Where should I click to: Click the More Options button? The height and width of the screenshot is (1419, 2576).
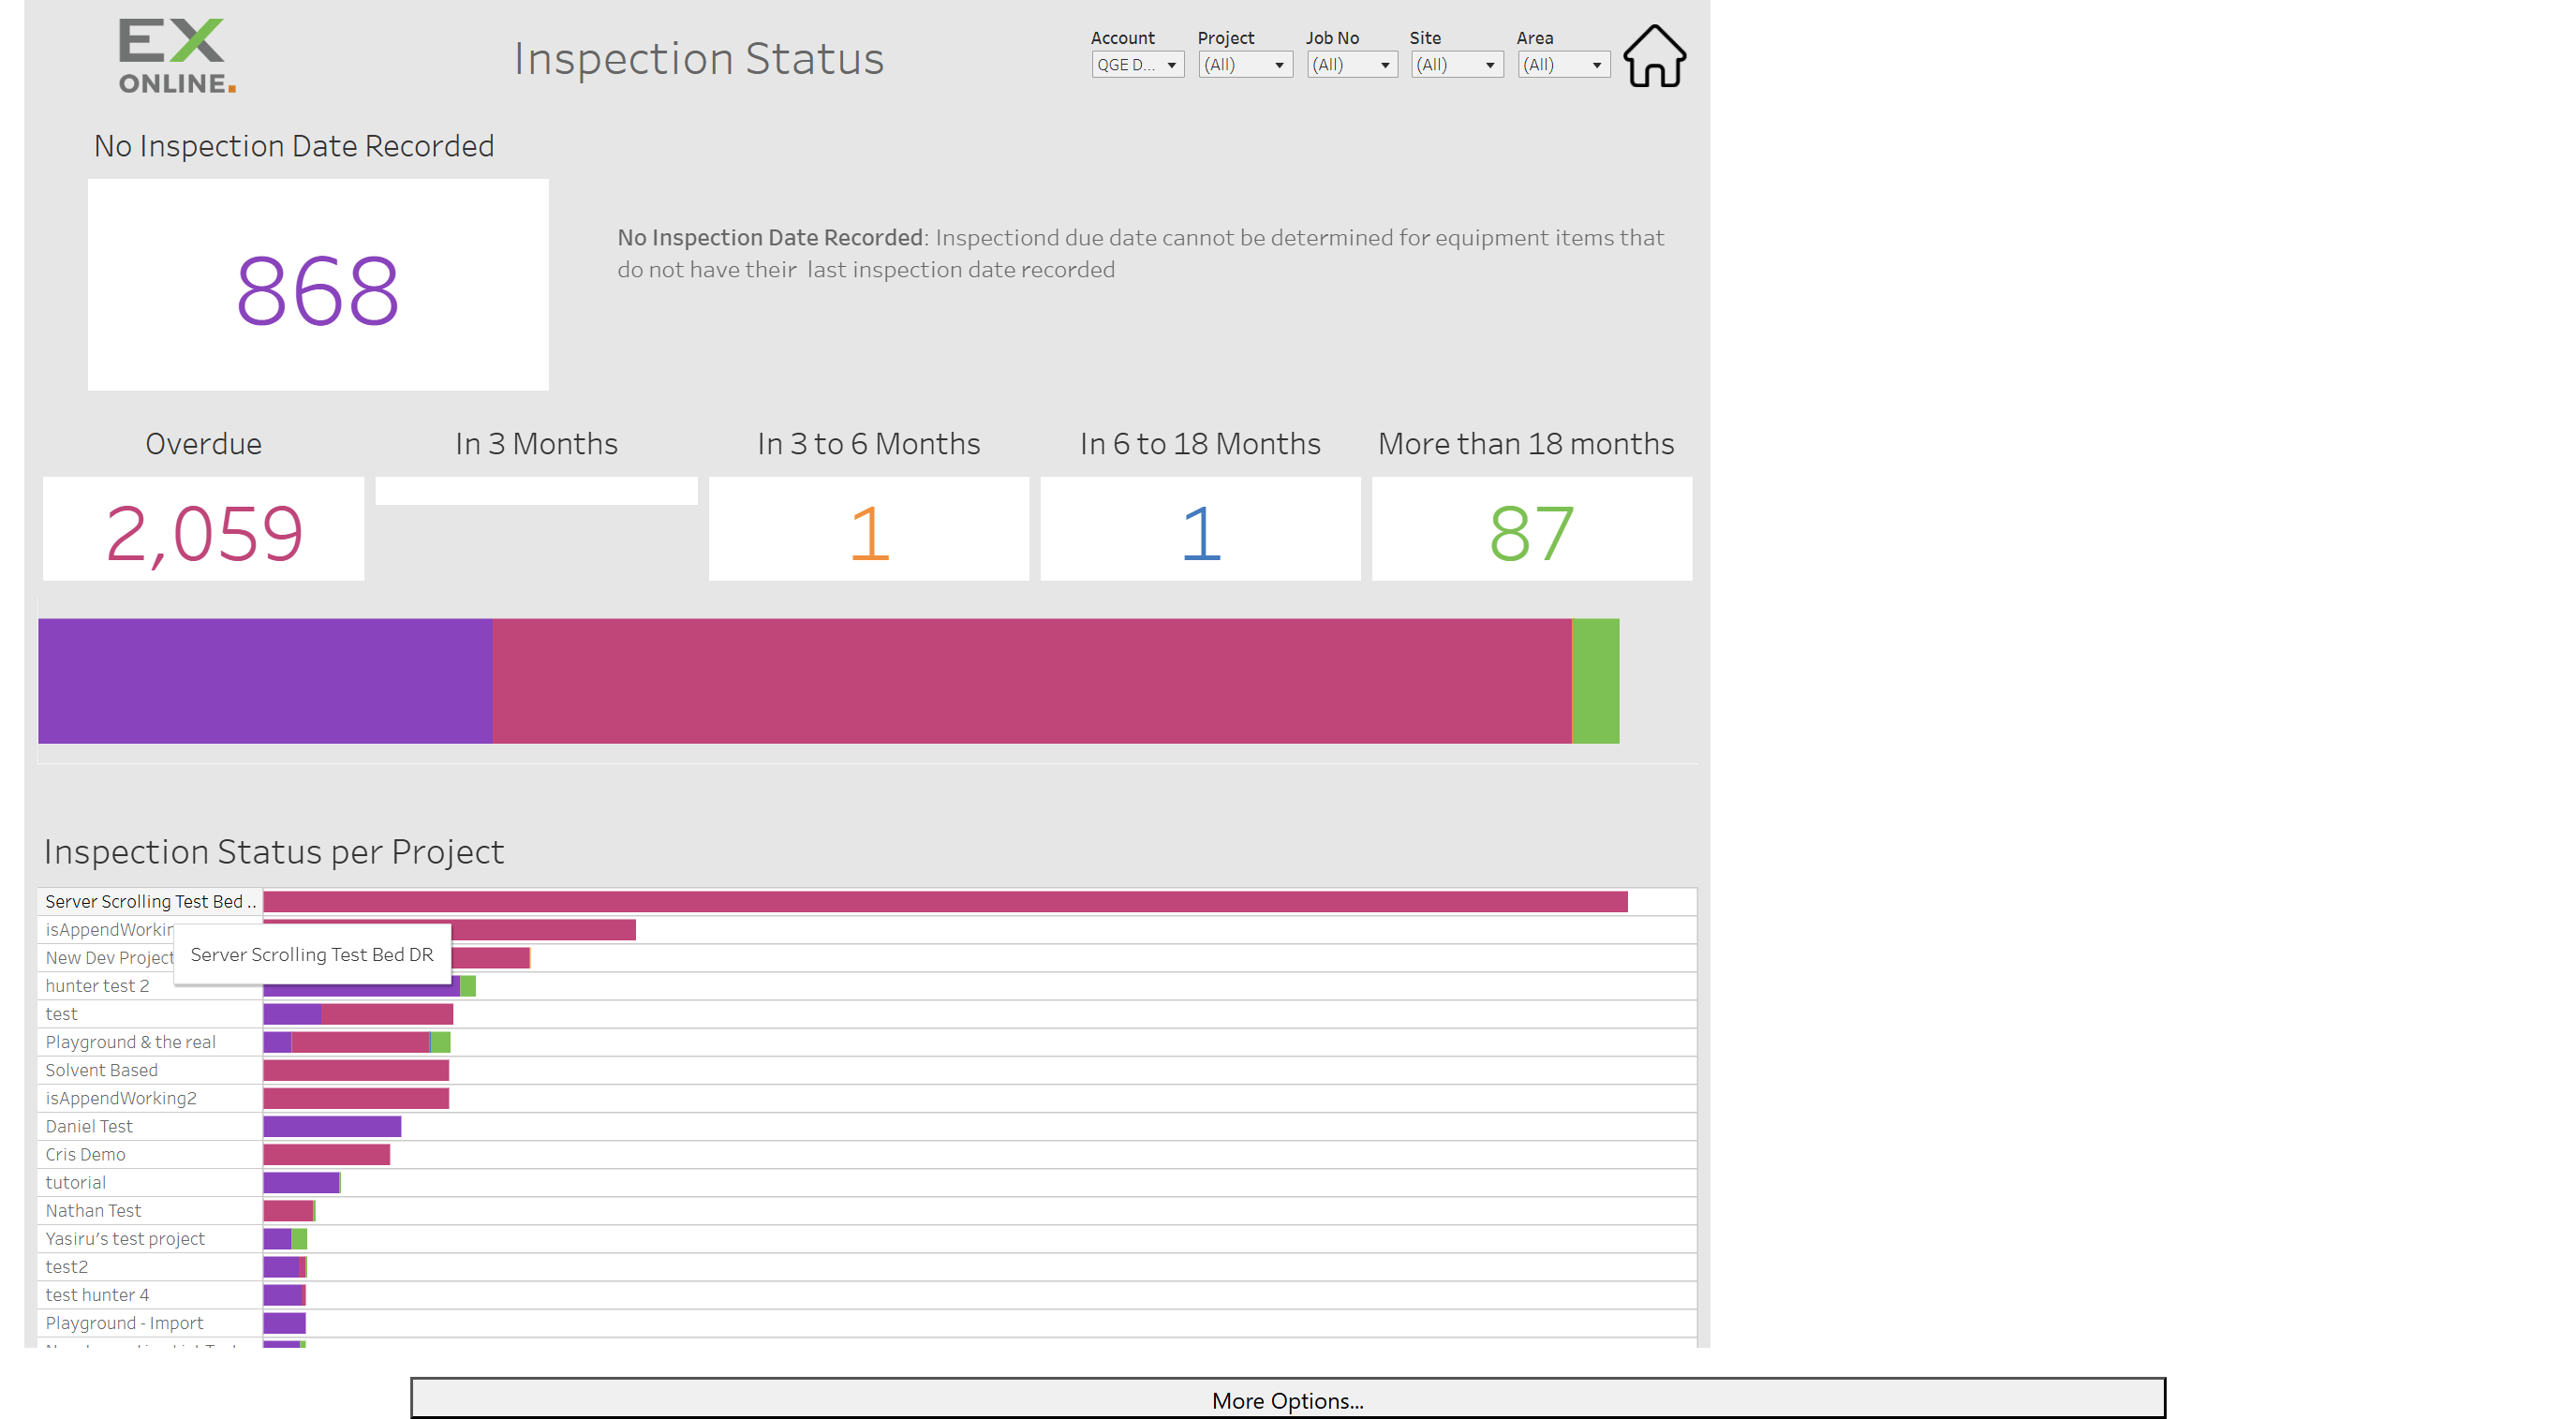pyautogui.click(x=1288, y=1399)
